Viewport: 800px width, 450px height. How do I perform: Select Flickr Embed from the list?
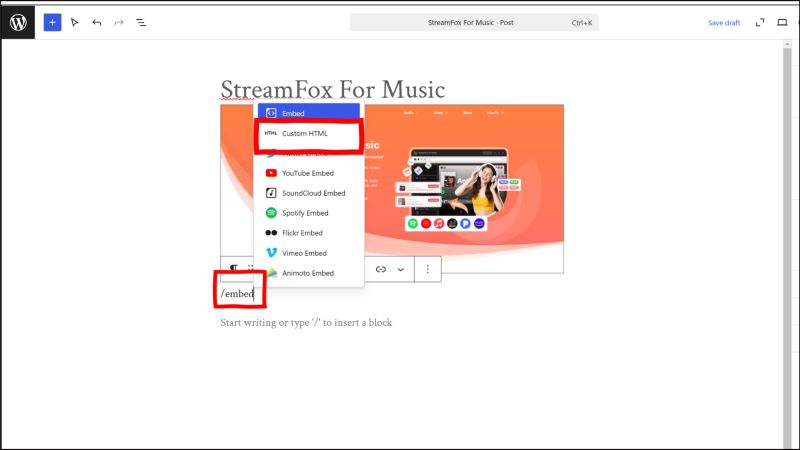[309, 233]
